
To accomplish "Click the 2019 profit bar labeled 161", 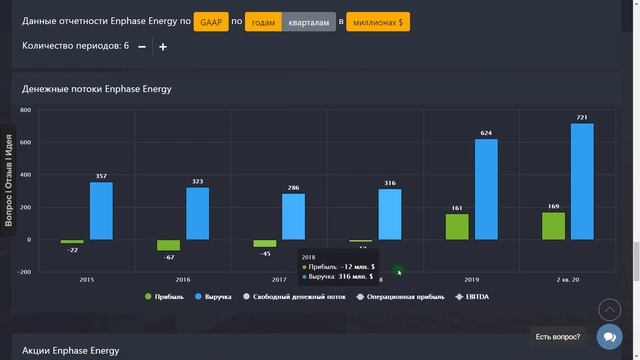I will (x=457, y=227).
